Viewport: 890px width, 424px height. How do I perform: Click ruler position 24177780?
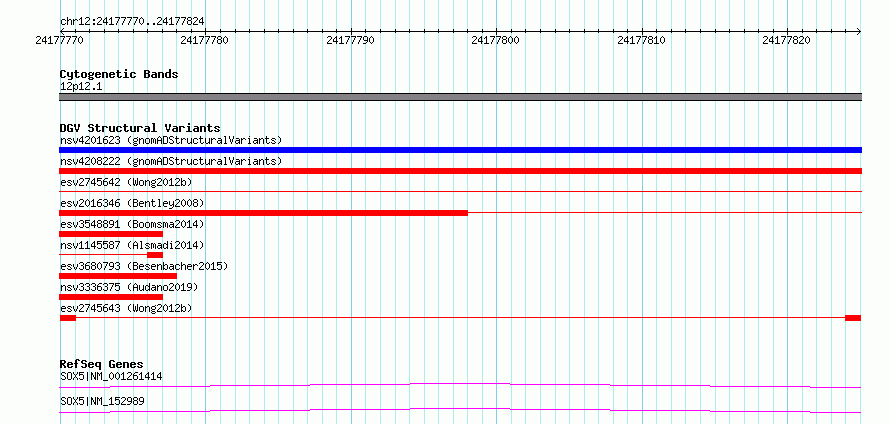click(x=205, y=40)
